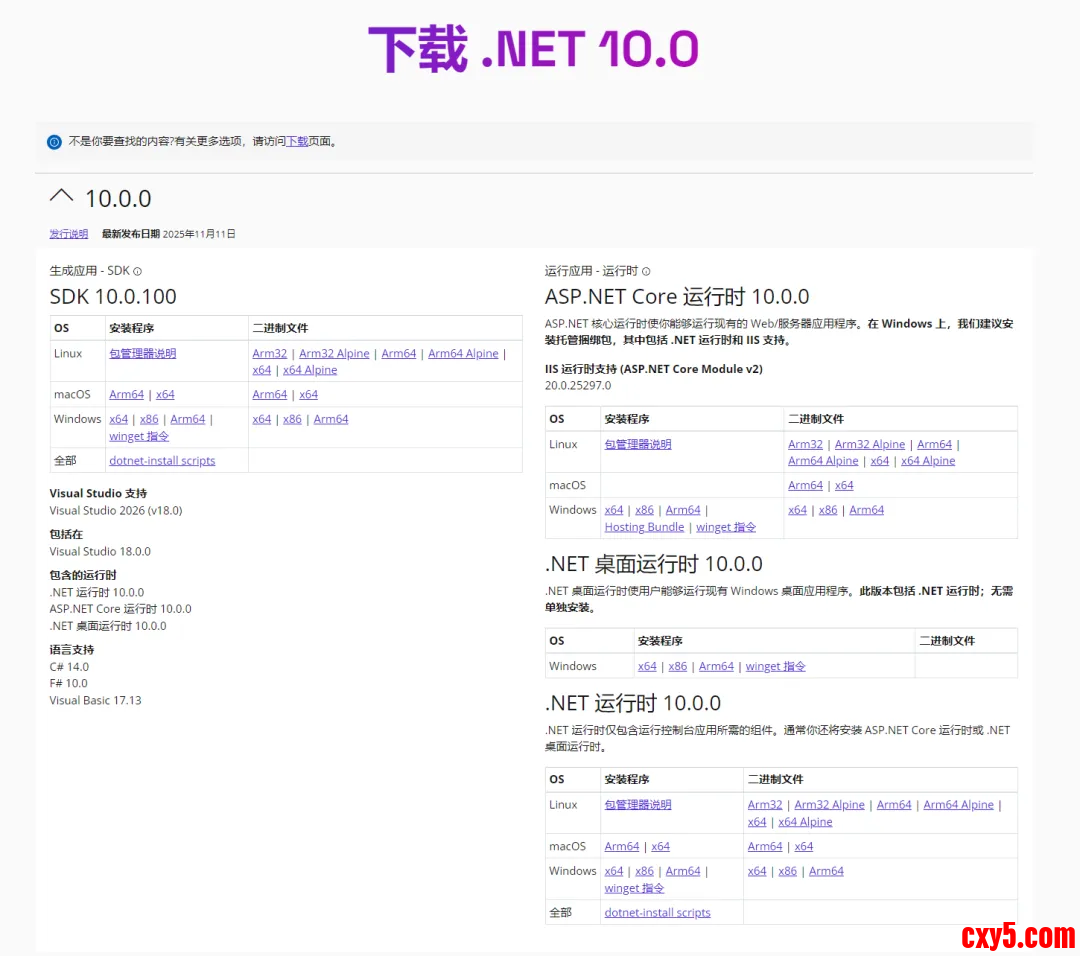The height and width of the screenshot is (956, 1080).
Task: Open SDK Linux 包管理器说明 link
Action: (142, 354)
